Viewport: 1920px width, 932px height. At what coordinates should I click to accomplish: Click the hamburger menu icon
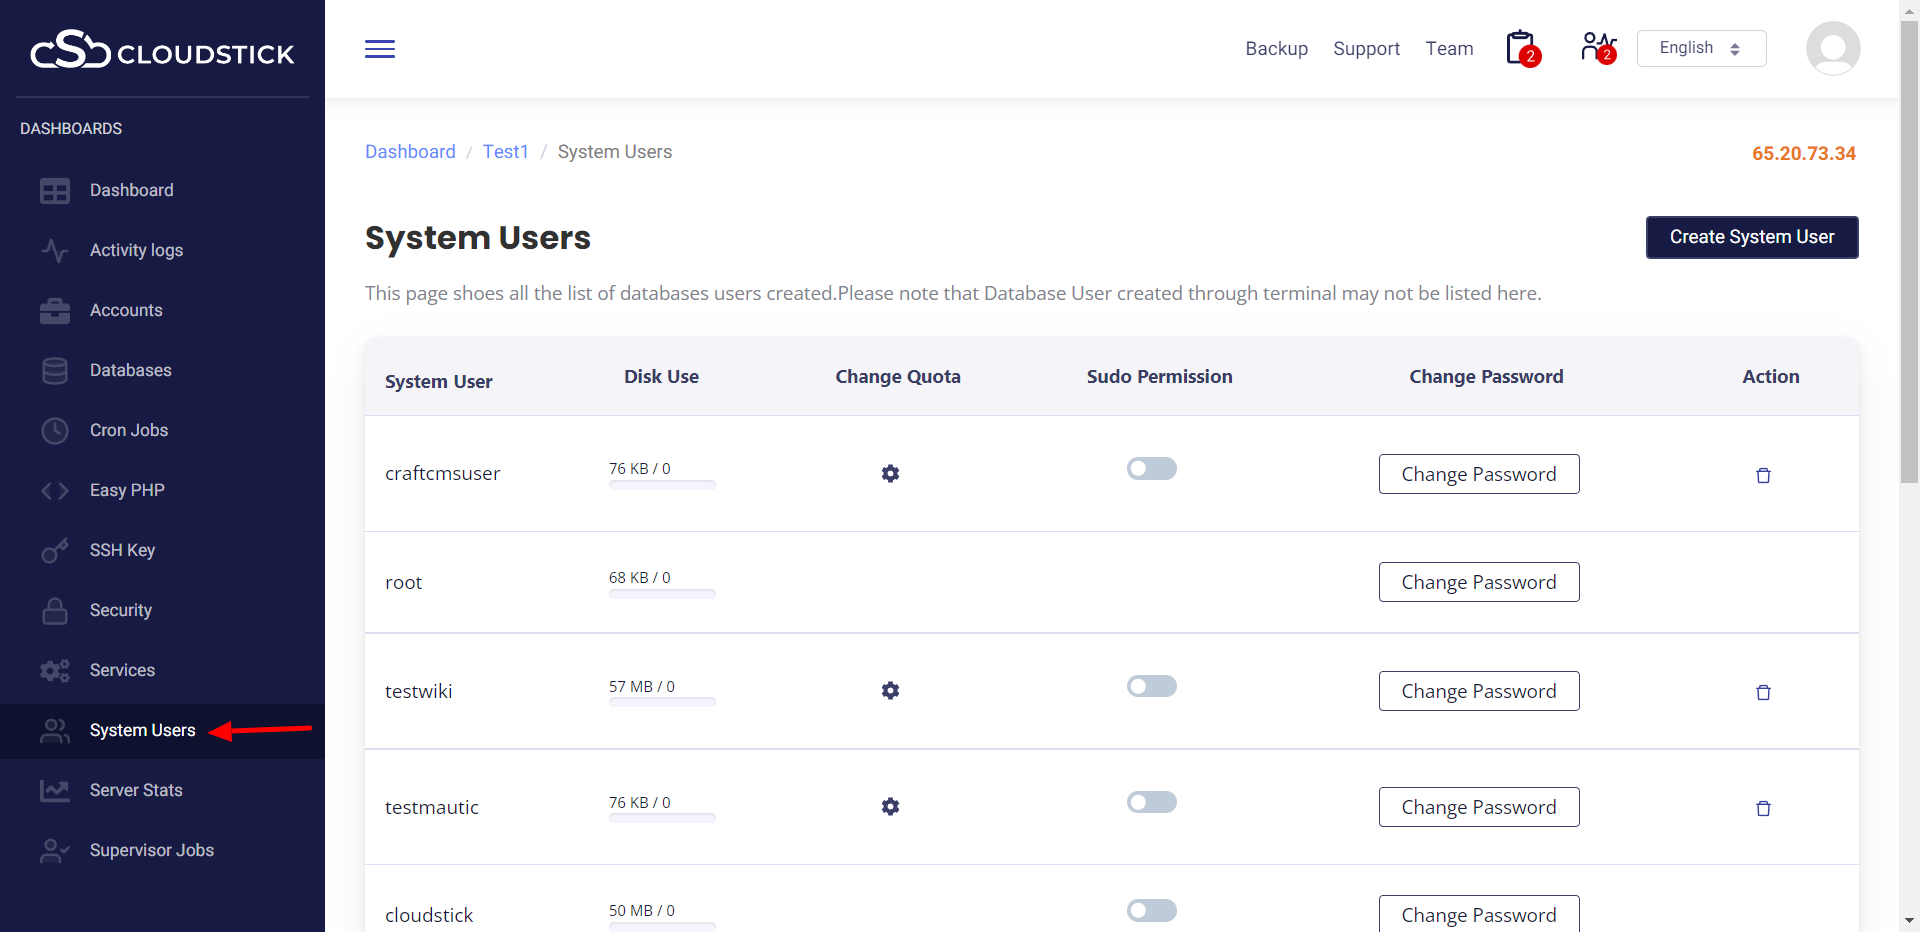coord(380,49)
